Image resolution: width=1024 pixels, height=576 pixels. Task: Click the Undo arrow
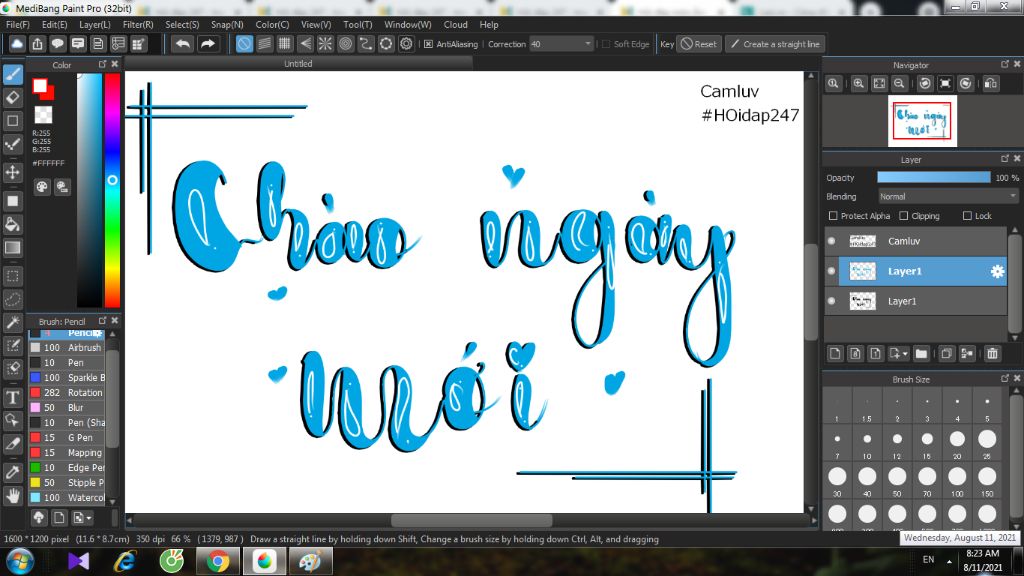click(183, 44)
